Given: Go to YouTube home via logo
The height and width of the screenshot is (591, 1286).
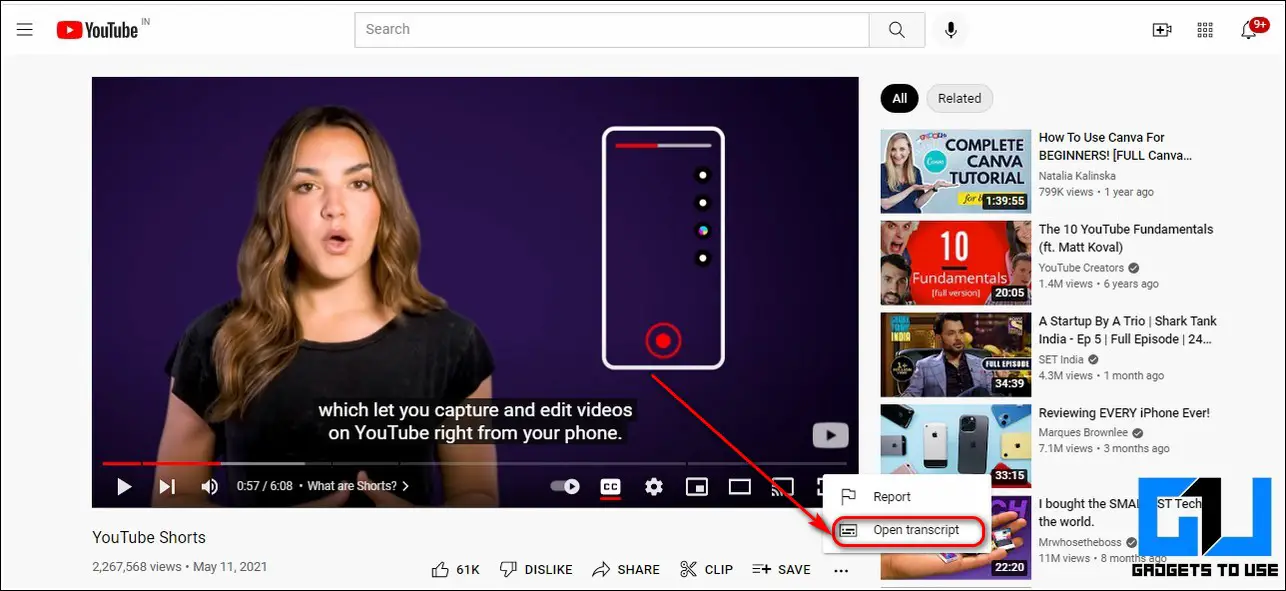Looking at the screenshot, I should click(98, 30).
